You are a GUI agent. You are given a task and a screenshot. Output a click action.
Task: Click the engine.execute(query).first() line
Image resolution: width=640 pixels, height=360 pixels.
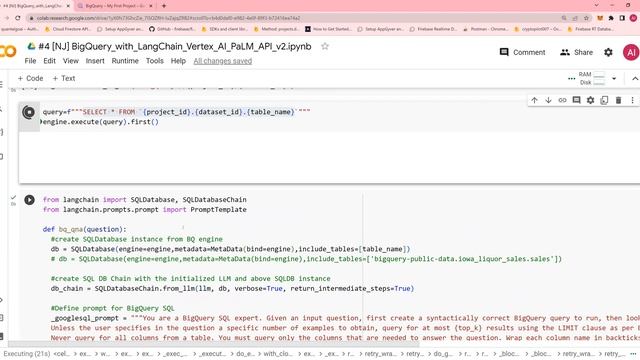coord(100,122)
